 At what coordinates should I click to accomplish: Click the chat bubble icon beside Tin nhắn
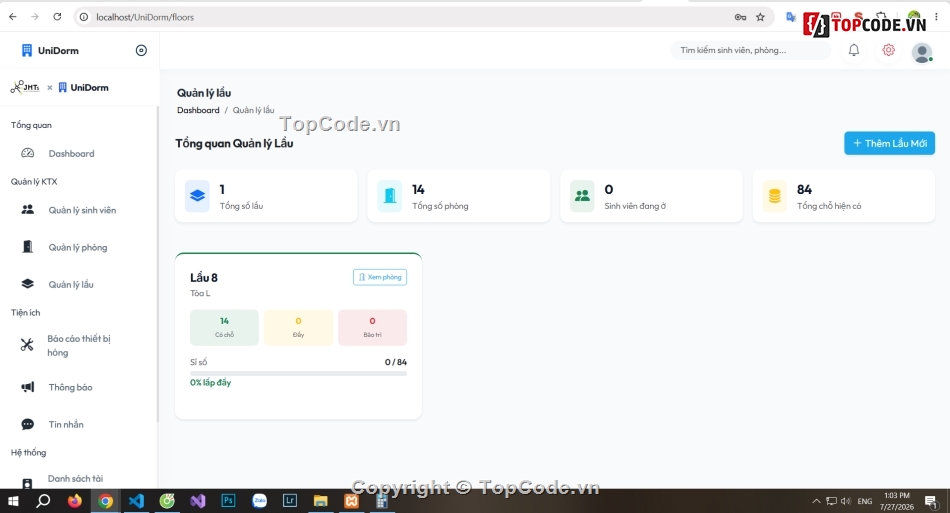[28, 424]
